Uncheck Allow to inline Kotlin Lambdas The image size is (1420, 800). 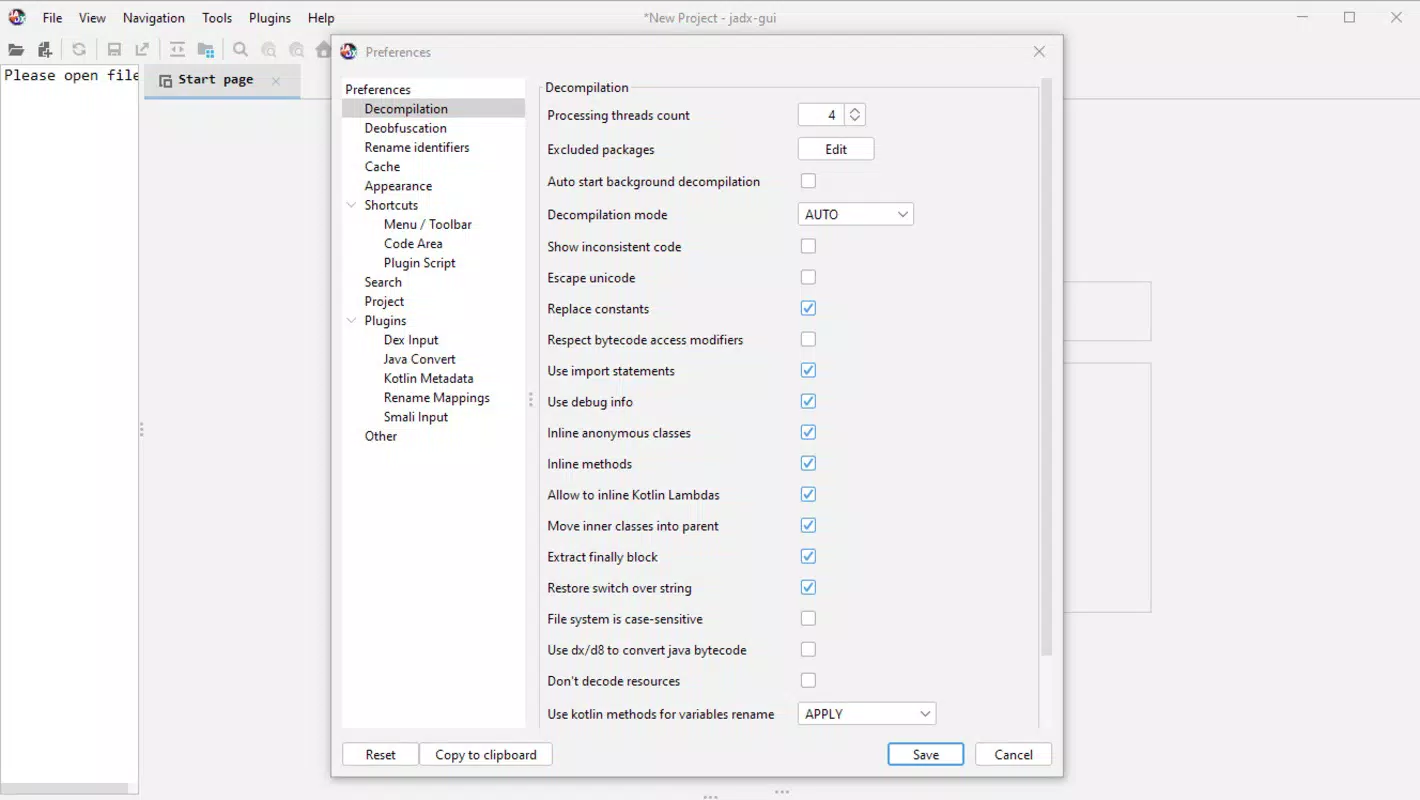[x=808, y=494]
